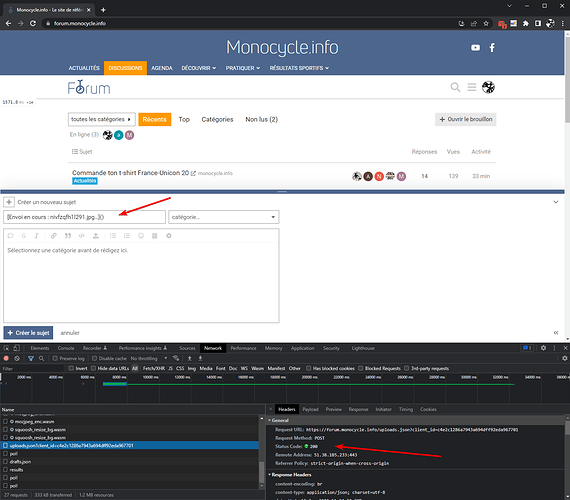Click the upload icon in editor toolbar
This screenshot has width=570, height=500.
(96, 236)
